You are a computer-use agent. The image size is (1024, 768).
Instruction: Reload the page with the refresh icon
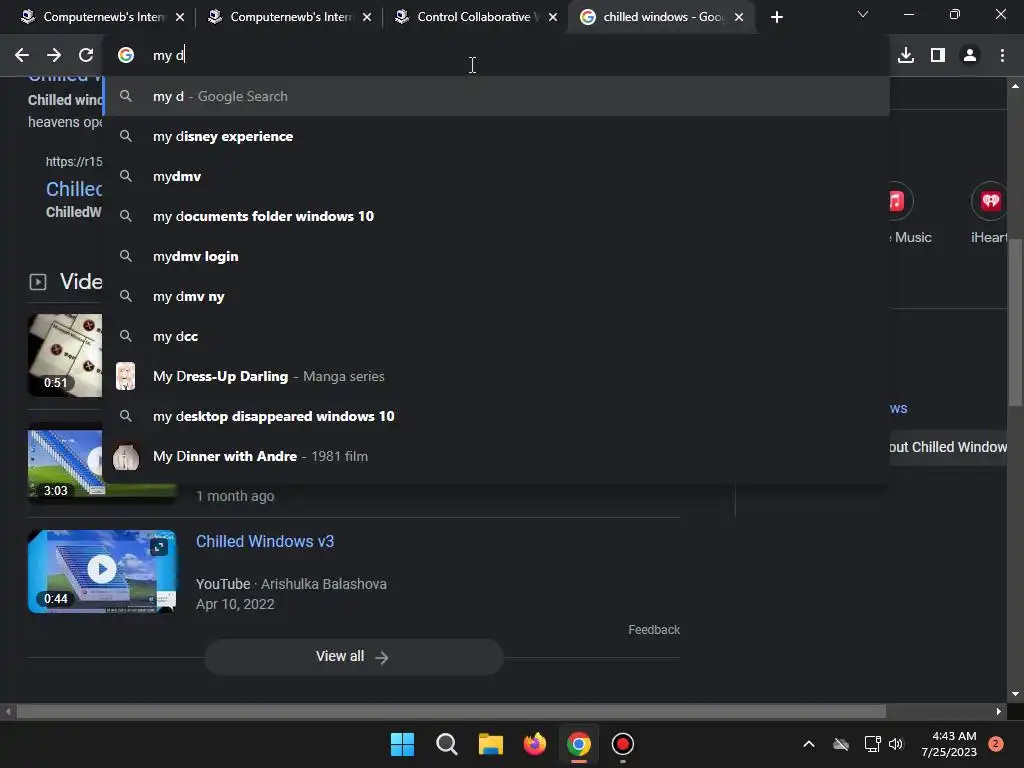pyautogui.click(x=86, y=56)
